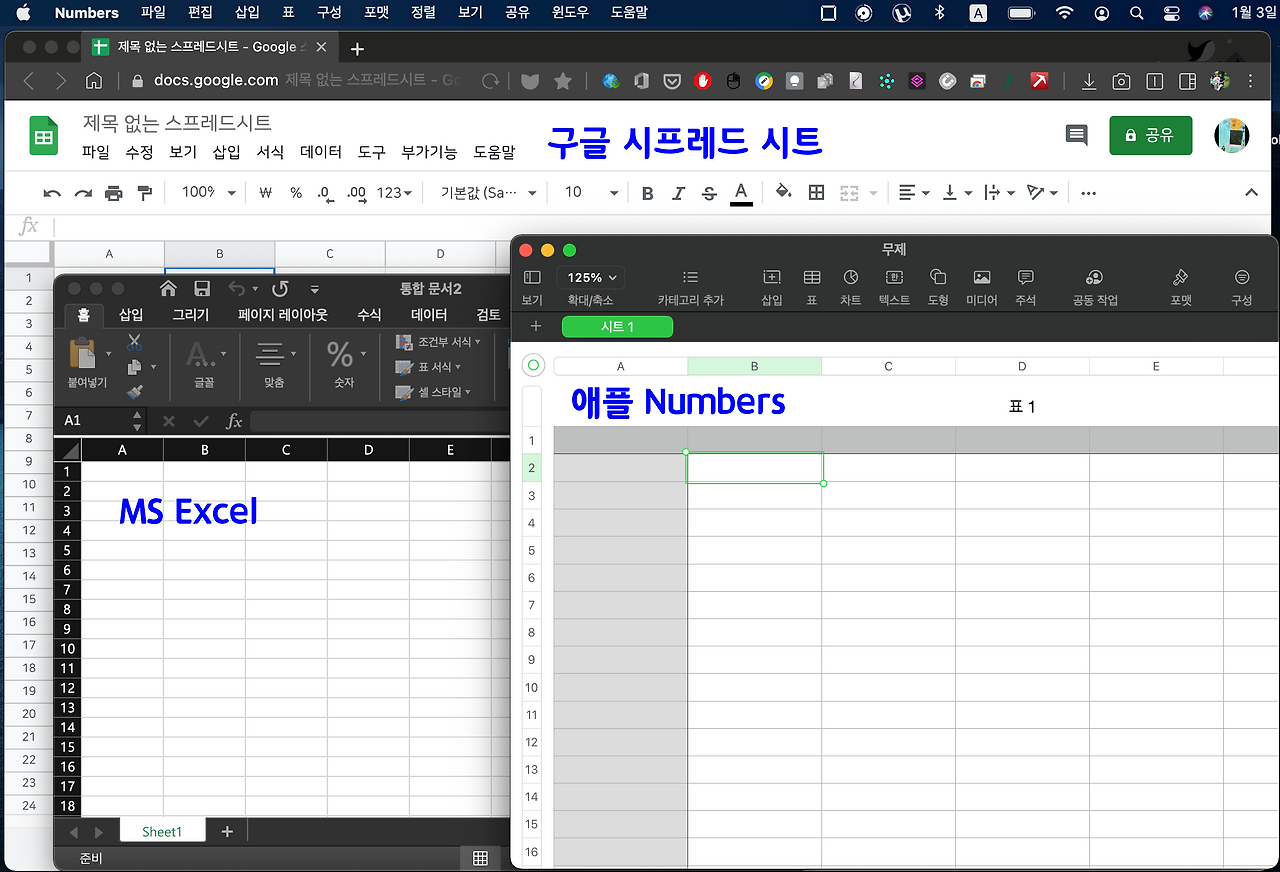Insert a 표 from the Numbers toolbar
This screenshot has width=1280, height=872.
[812, 285]
